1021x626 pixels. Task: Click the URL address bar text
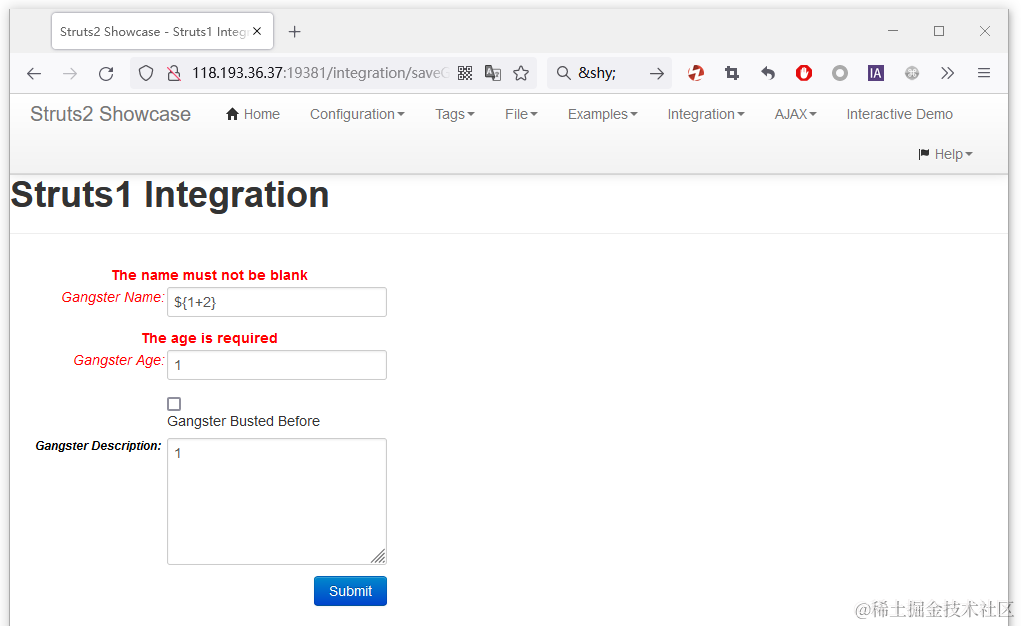(320, 73)
